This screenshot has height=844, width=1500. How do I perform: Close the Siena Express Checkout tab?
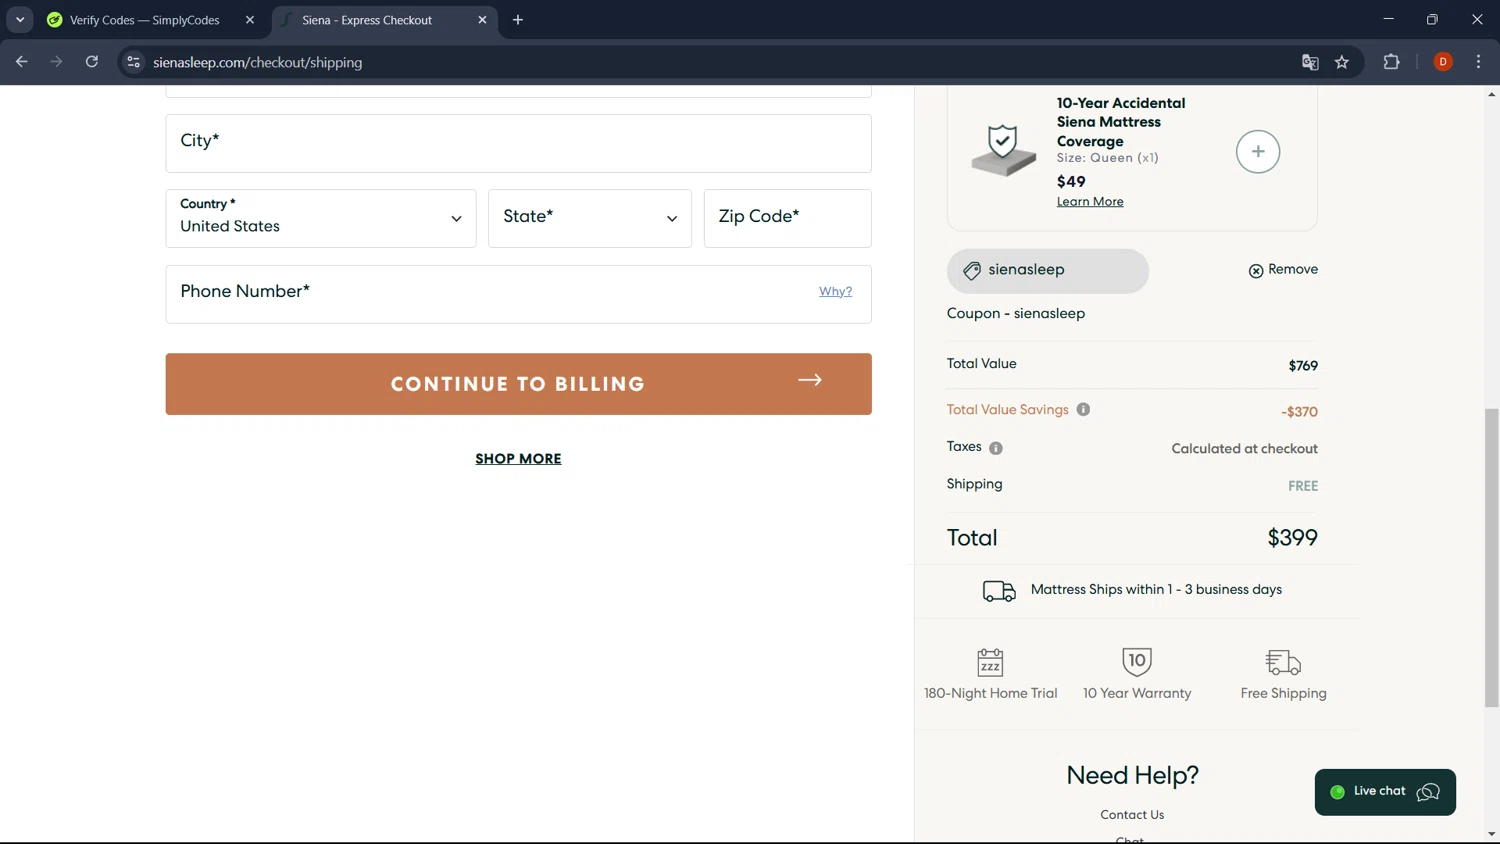pyautogui.click(x=482, y=20)
